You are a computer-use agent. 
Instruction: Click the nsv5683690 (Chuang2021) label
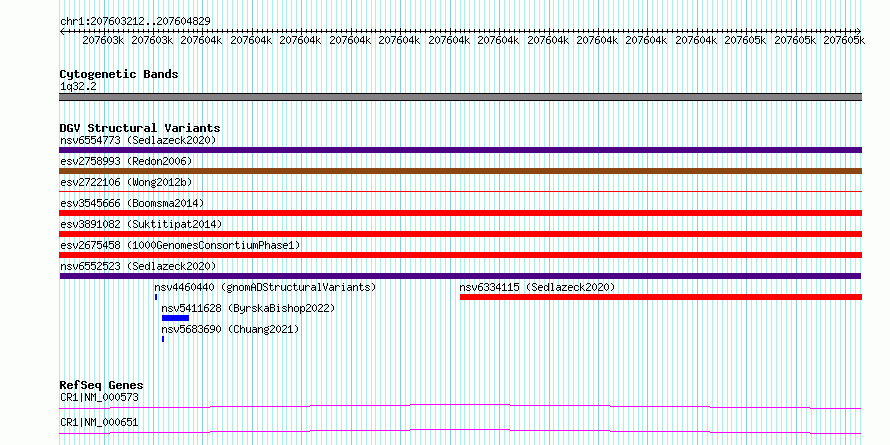230,329
